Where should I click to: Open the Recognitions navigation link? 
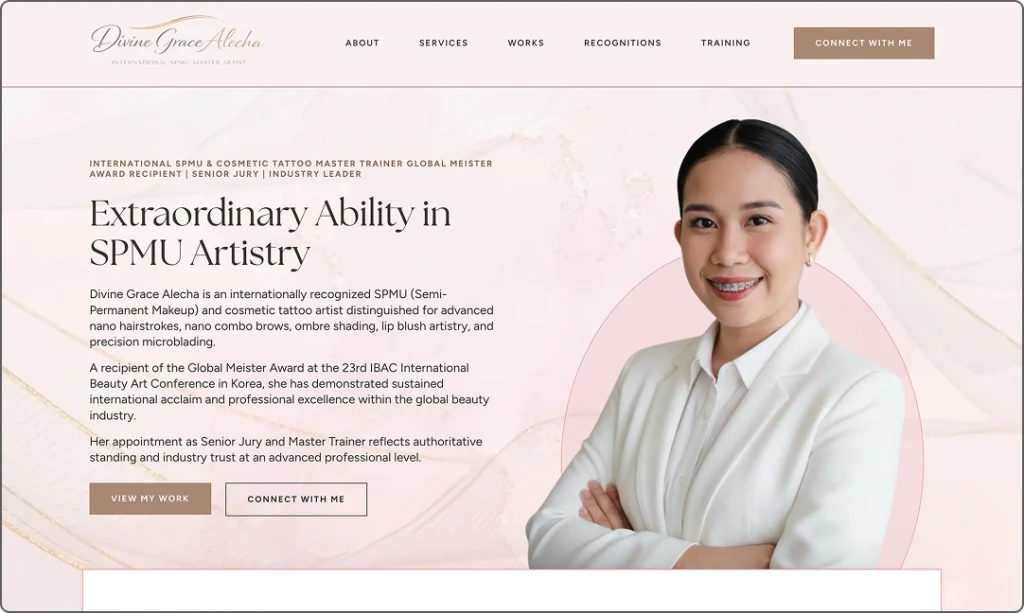pyautogui.click(x=622, y=43)
